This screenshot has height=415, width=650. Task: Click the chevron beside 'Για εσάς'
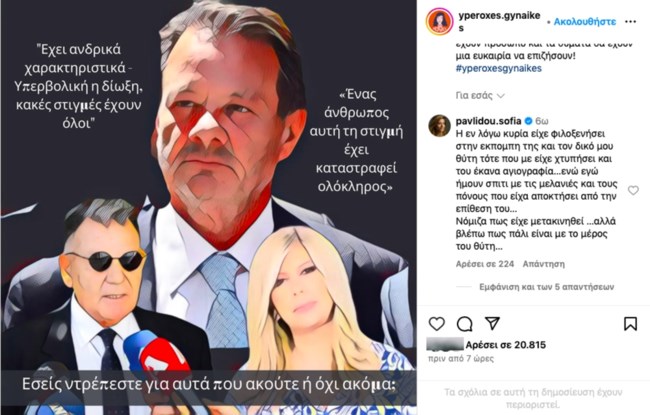click(x=501, y=96)
